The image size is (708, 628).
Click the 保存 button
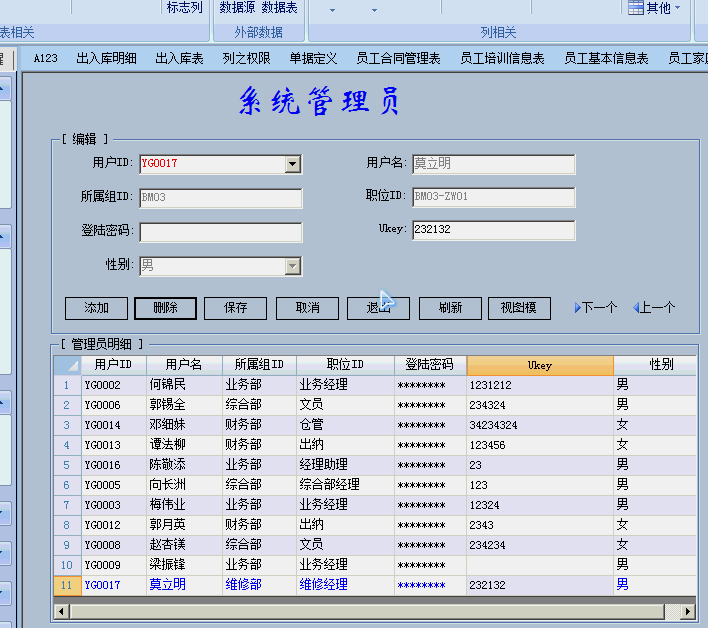tap(235, 308)
